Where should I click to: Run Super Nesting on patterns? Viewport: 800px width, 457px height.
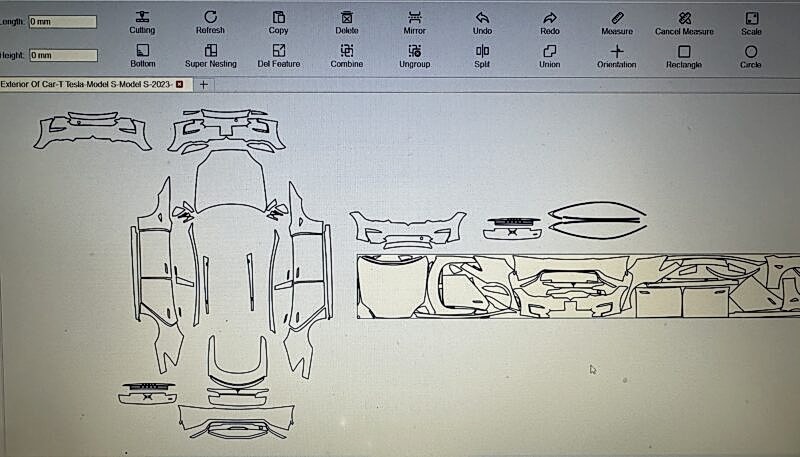(210, 51)
